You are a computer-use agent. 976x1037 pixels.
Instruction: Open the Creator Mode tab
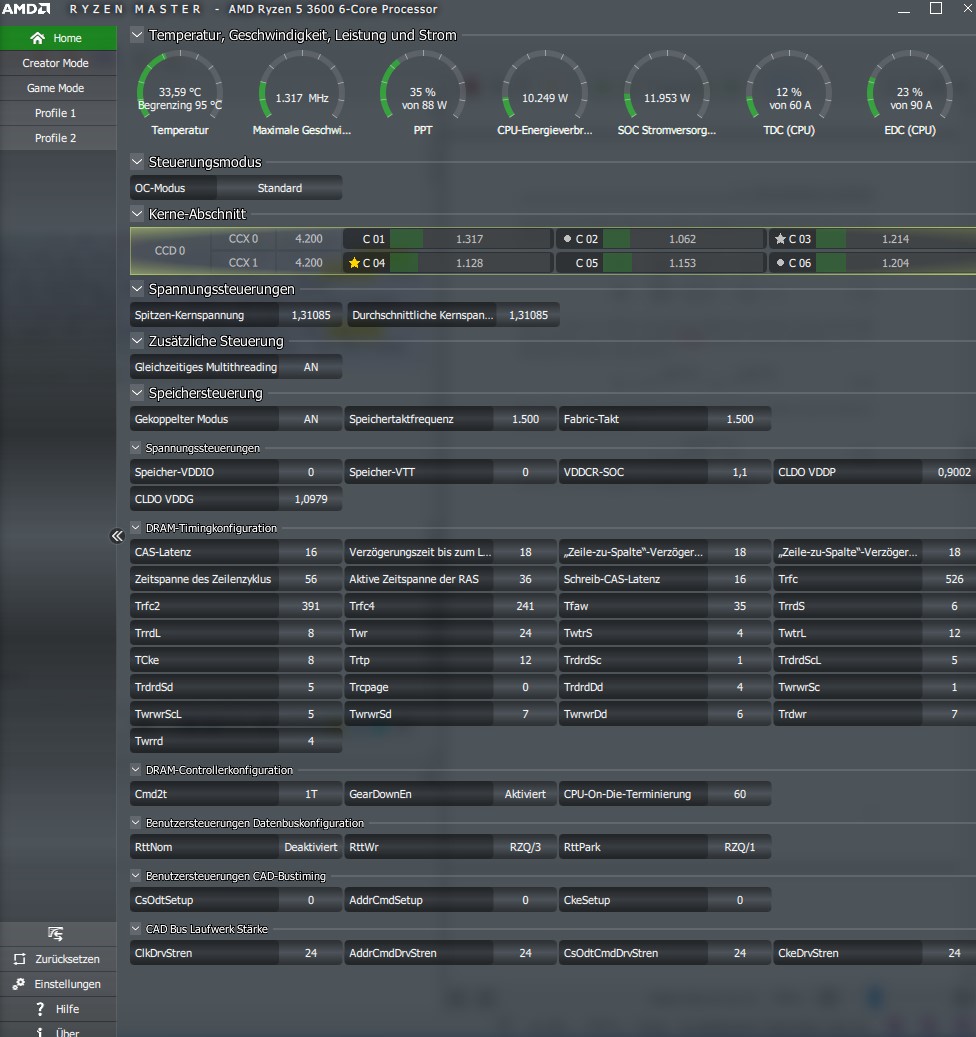point(58,63)
